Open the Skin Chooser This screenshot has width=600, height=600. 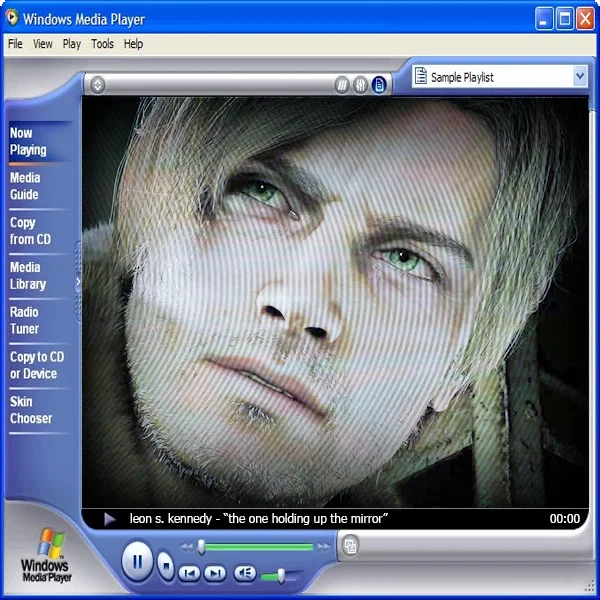click(40, 410)
